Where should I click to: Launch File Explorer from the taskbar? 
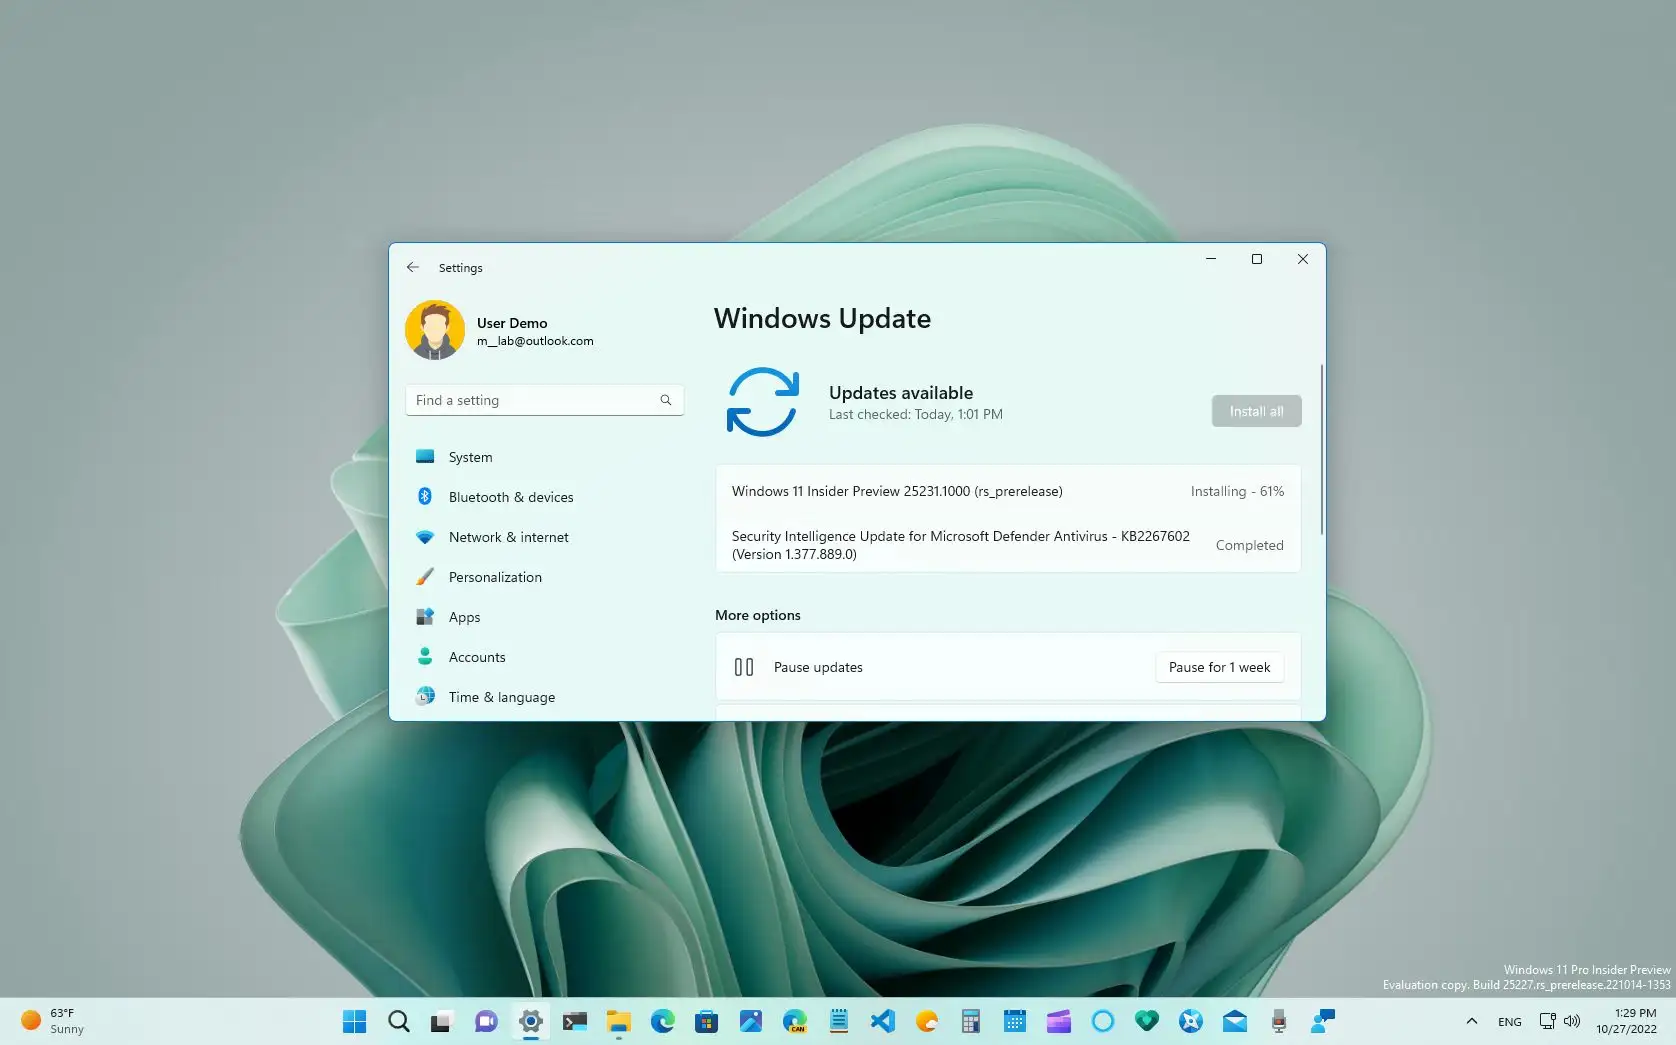tap(618, 1021)
